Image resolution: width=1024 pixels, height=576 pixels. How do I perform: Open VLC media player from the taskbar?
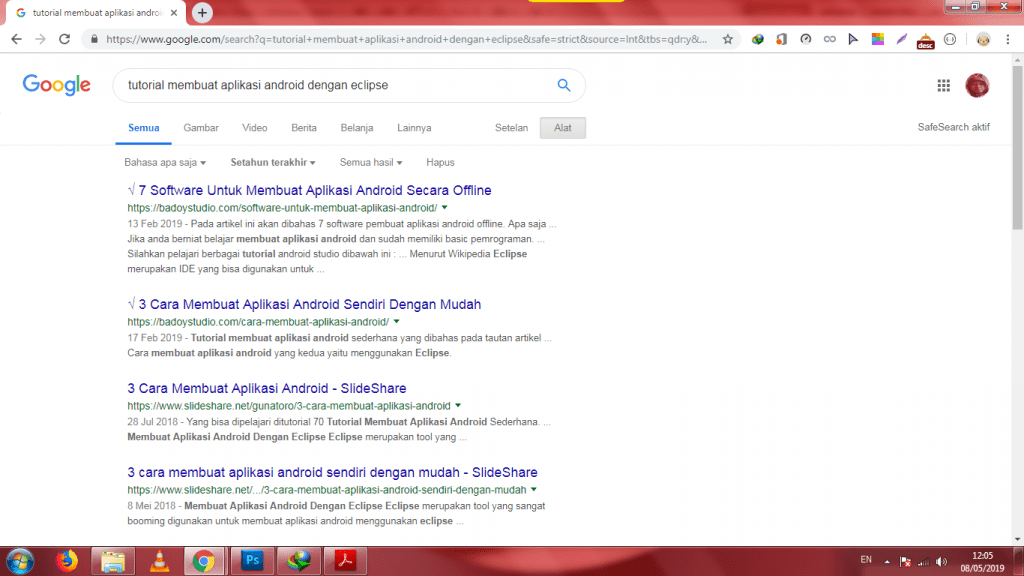[x=159, y=561]
